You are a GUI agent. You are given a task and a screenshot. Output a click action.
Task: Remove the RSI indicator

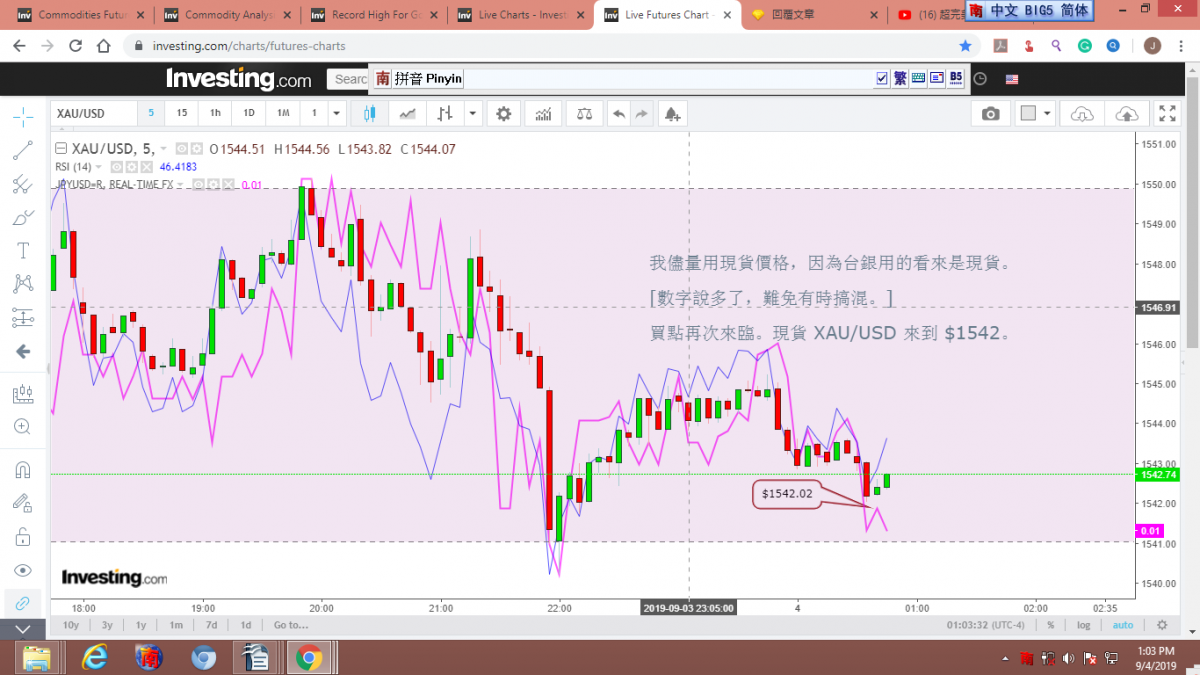(146, 167)
